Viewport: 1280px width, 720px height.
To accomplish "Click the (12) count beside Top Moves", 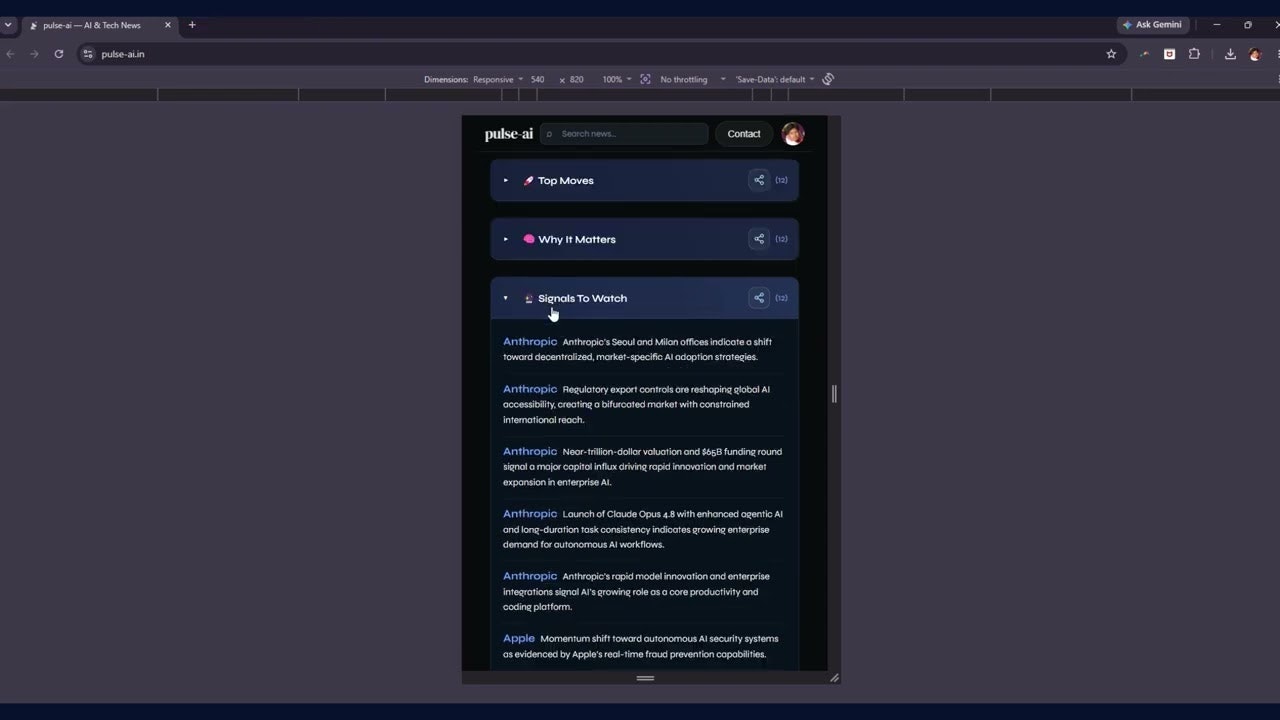I will (x=781, y=181).
